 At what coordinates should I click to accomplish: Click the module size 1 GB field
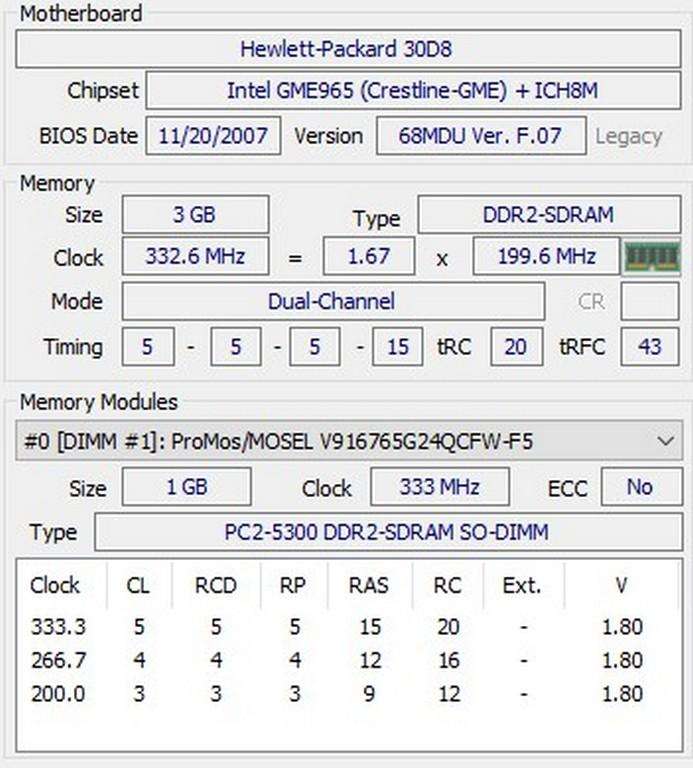click(x=187, y=487)
